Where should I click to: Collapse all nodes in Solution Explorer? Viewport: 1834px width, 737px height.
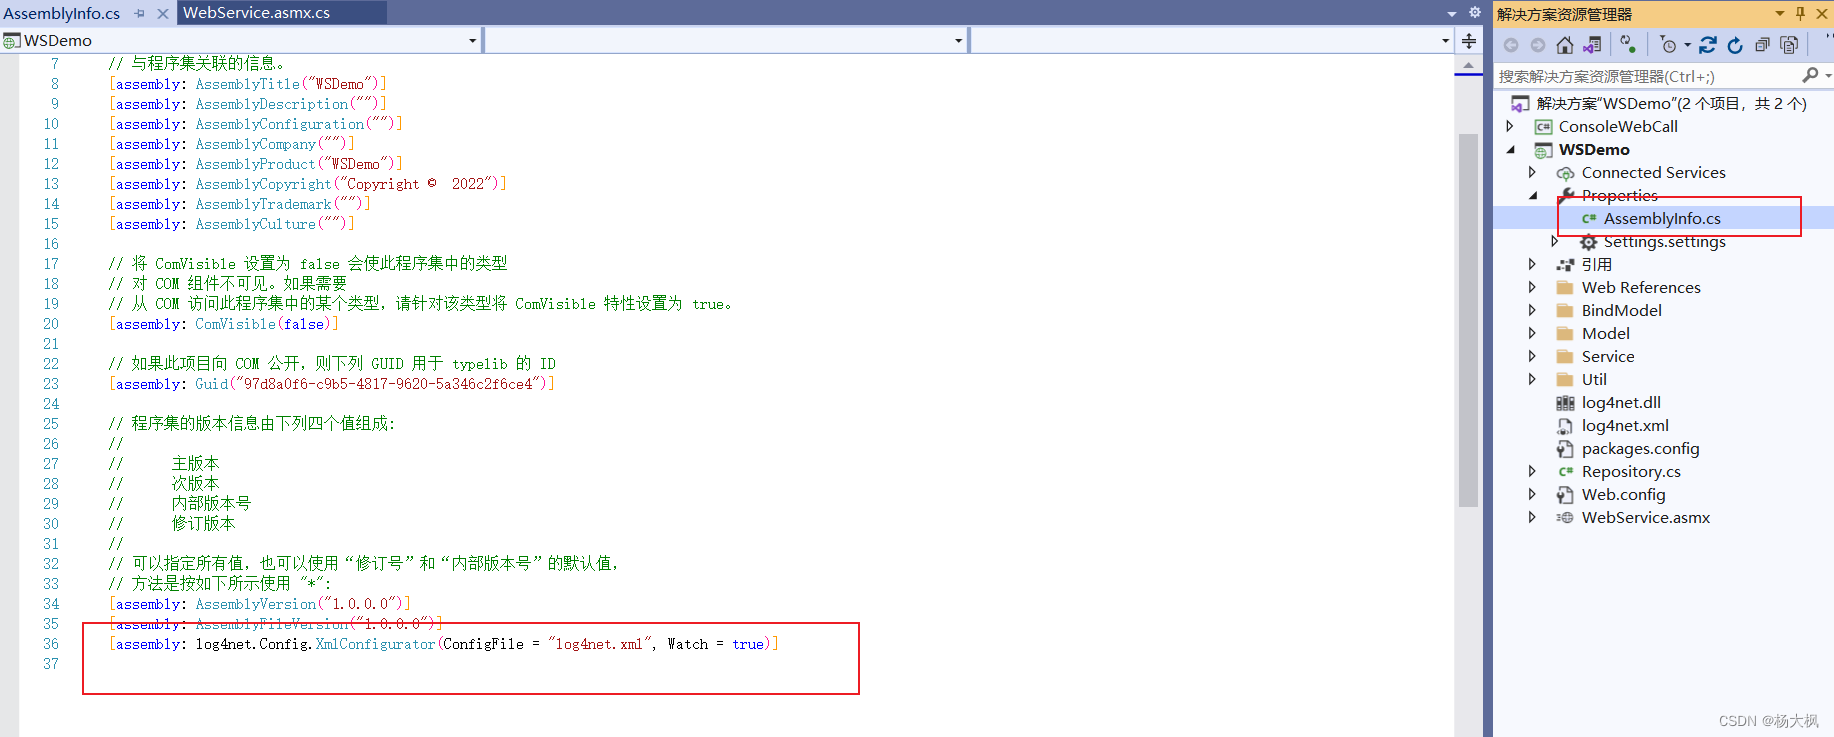pyautogui.click(x=1762, y=45)
